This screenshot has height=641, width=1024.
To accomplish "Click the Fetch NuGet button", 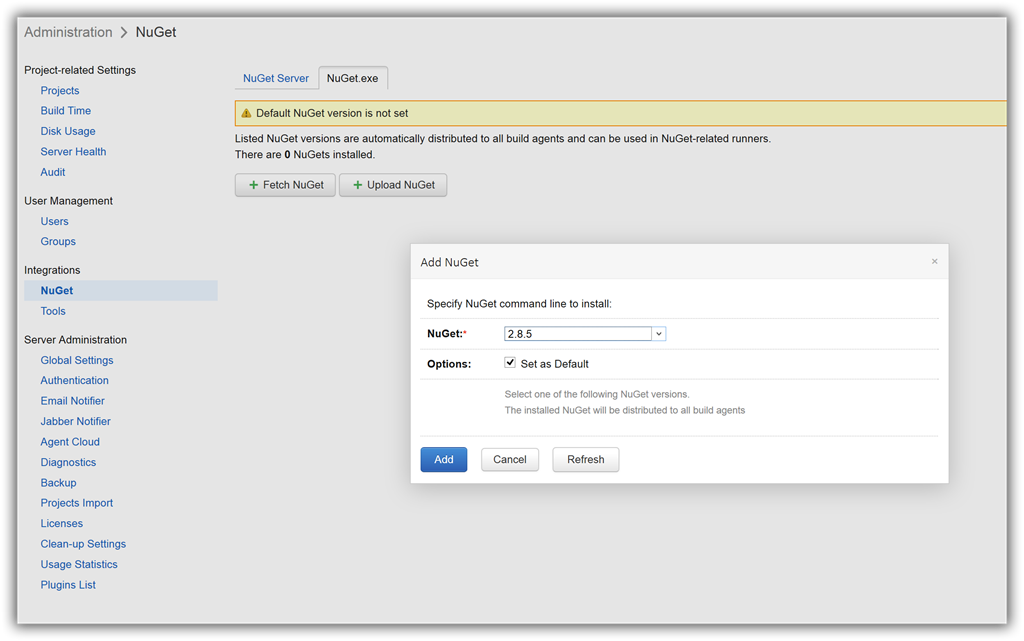I will [x=285, y=185].
